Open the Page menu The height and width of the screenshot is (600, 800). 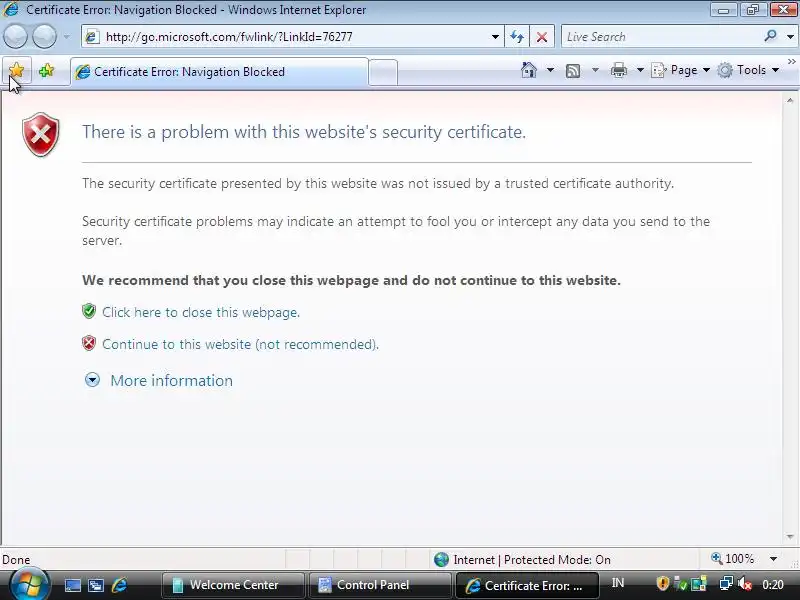click(681, 70)
